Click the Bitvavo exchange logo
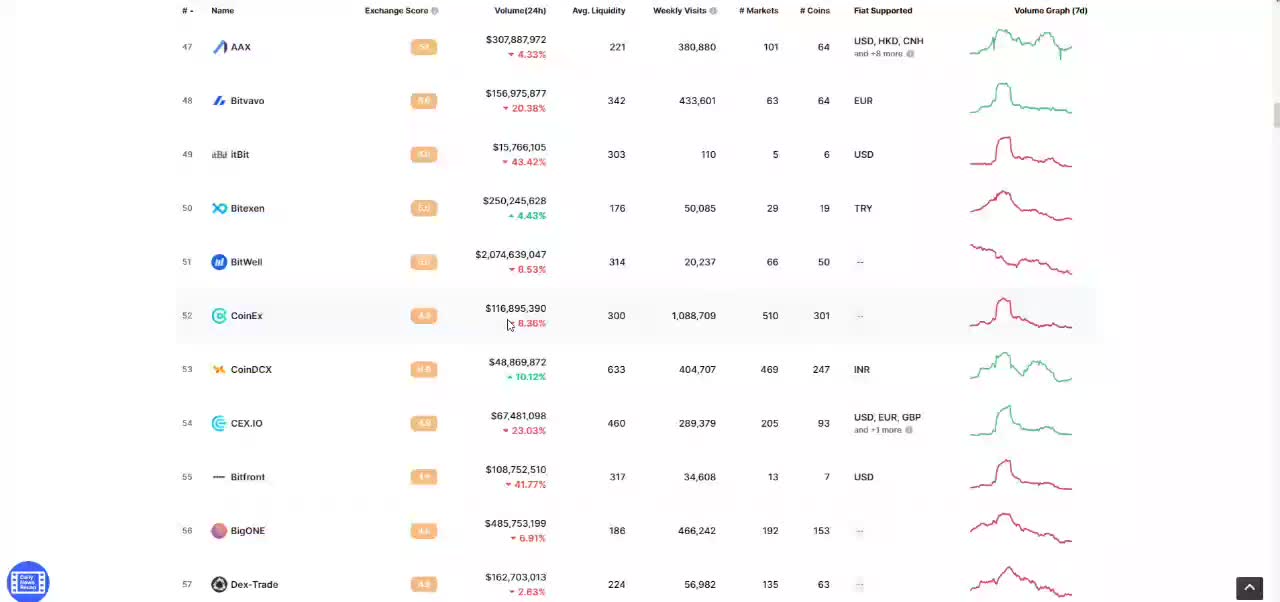 (x=219, y=101)
